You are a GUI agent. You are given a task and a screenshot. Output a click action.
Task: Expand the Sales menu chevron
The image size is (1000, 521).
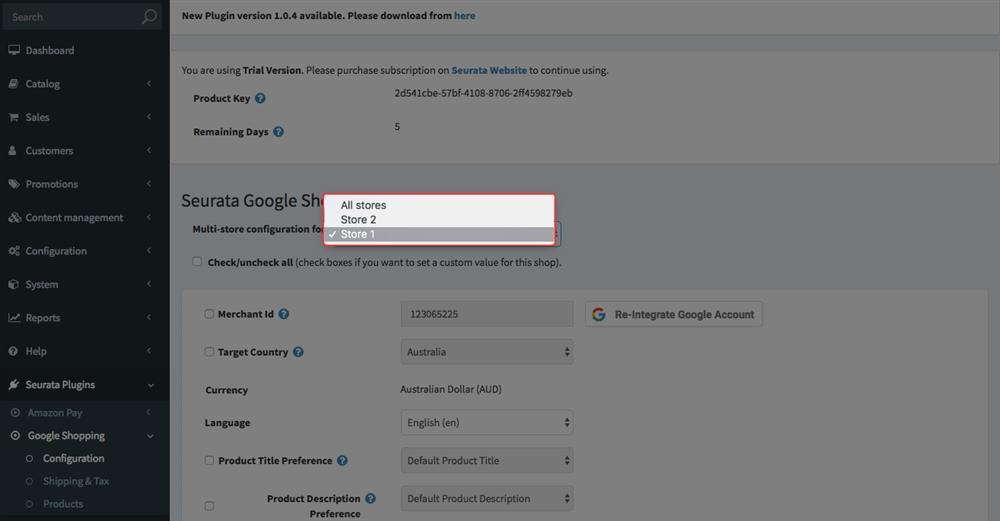tap(149, 117)
